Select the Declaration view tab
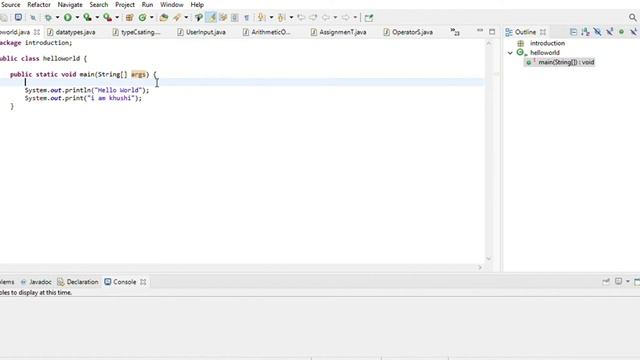This screenshot has width=640, height=360. pos(78,282)
